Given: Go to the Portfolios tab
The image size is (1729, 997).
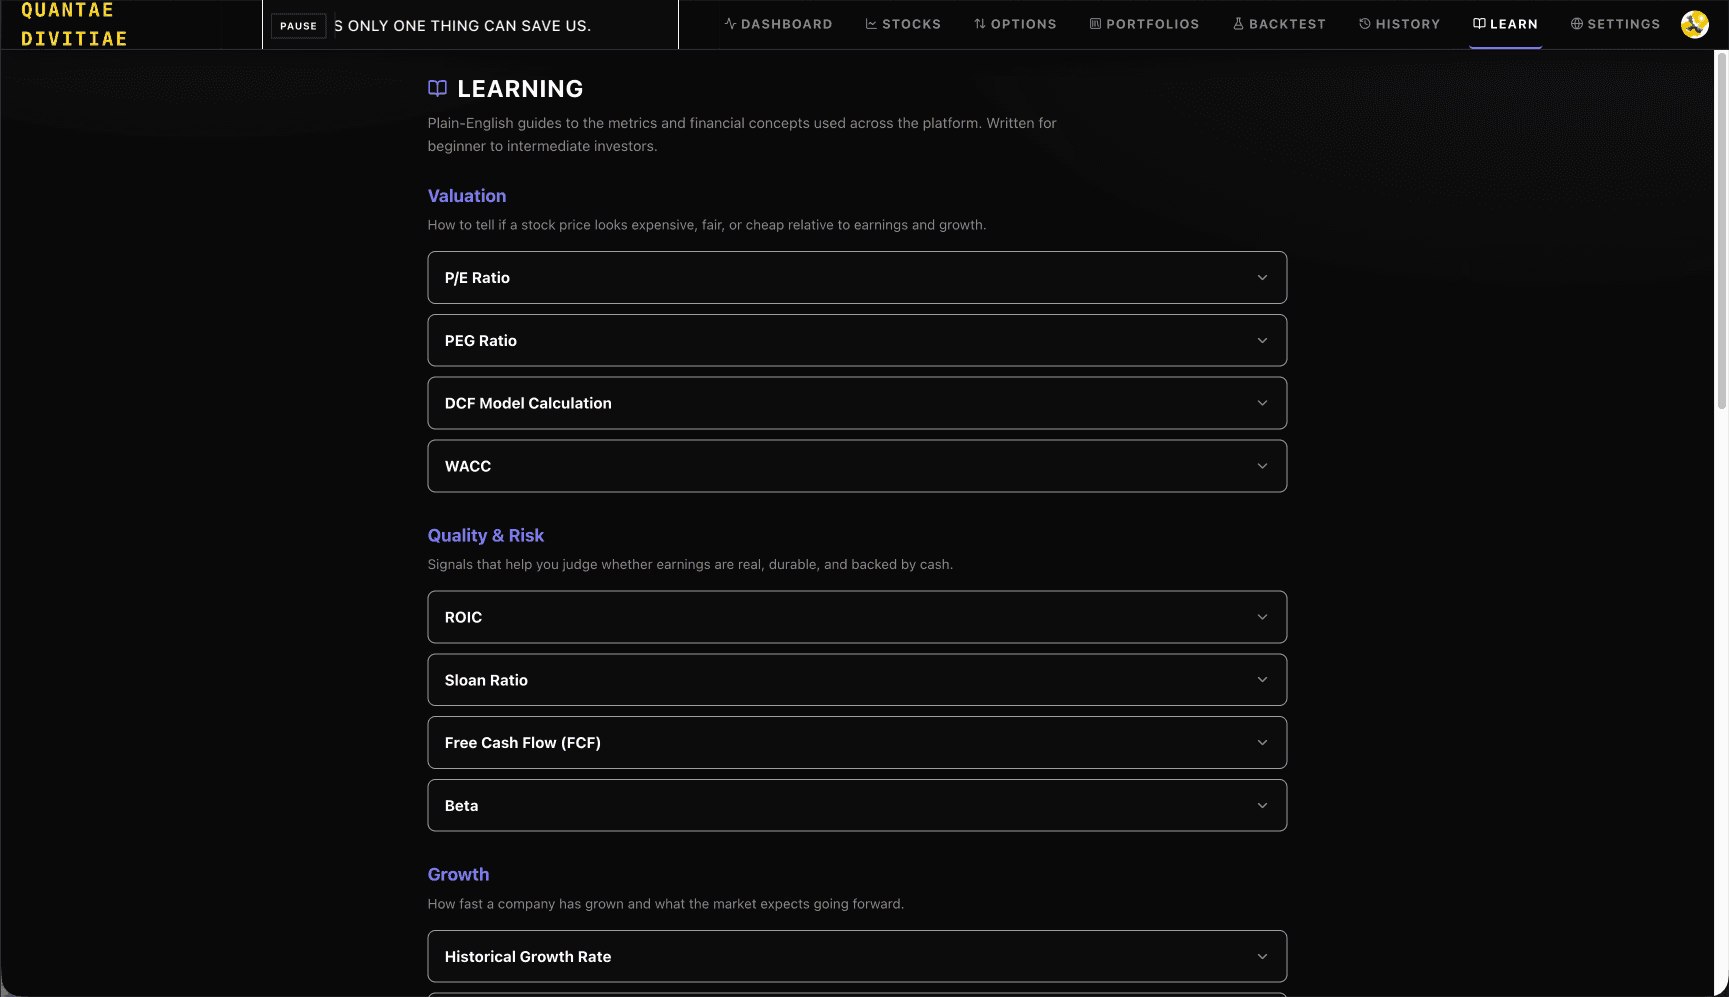Looking at the screenshot, I should [x=1144, y=24].
